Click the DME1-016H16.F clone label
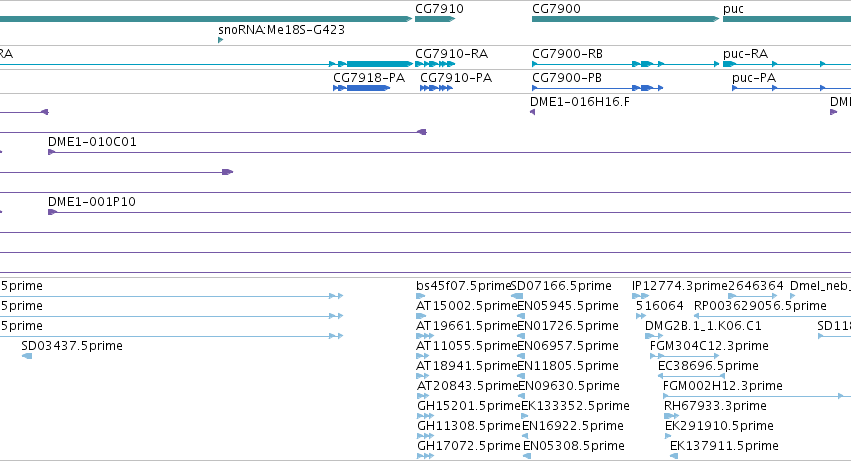 (x=580, y=102)
